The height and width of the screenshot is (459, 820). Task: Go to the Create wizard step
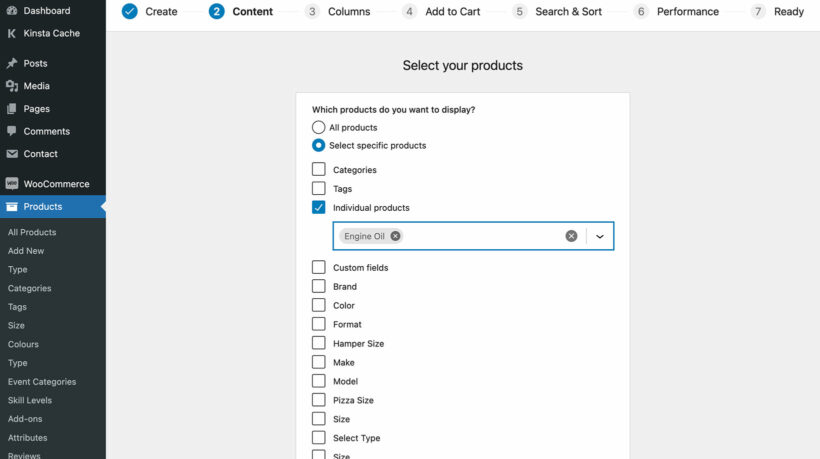[161, 12]
